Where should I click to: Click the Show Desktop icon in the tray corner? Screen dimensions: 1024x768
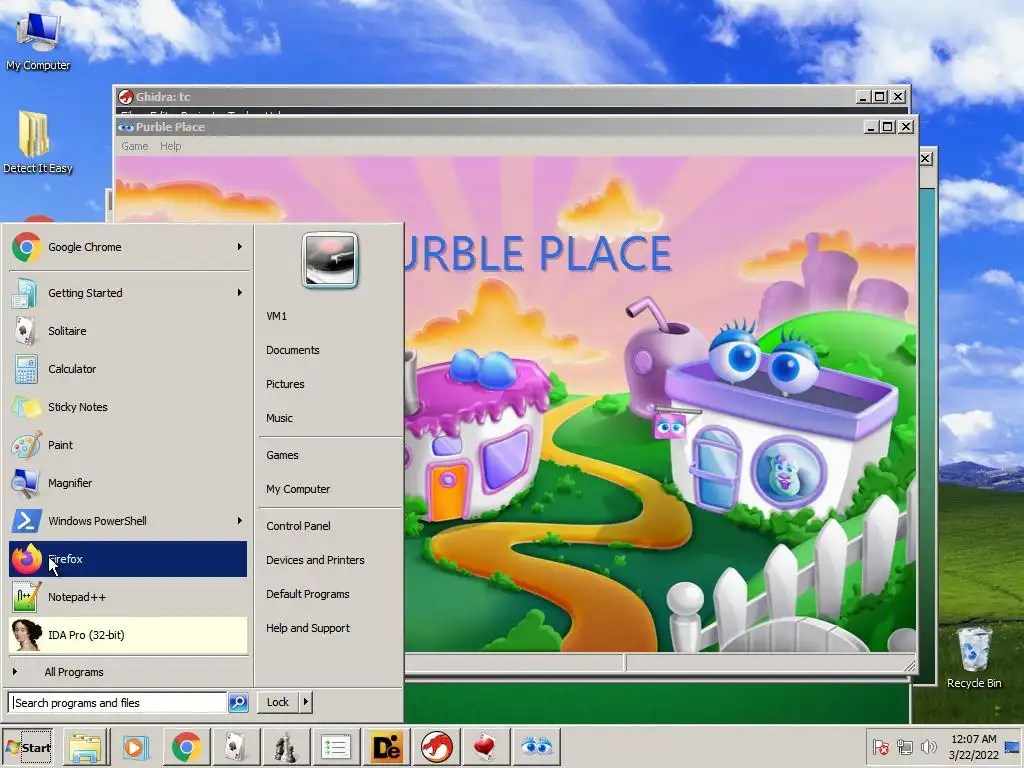click(1013, 747)
